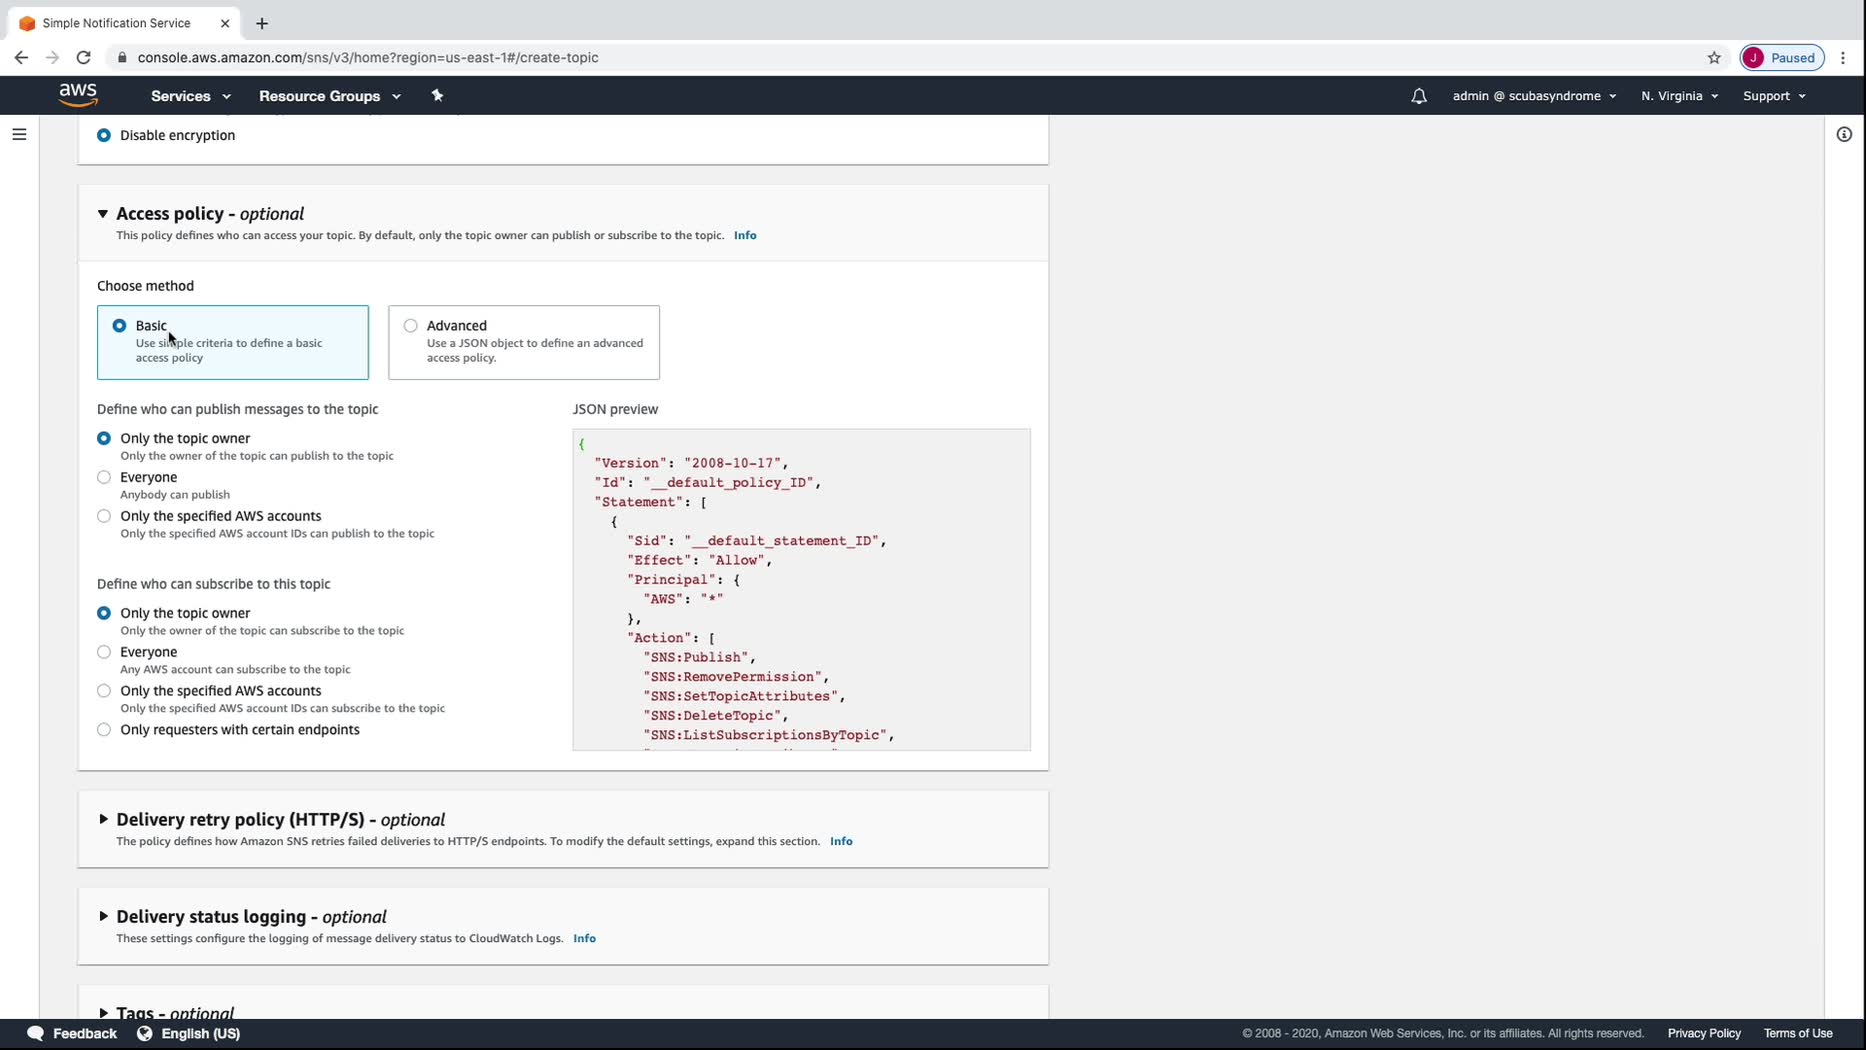Open the side navigation hamburger menu
This screenshot has width=1866, height=1050.
tap(19, 134)
